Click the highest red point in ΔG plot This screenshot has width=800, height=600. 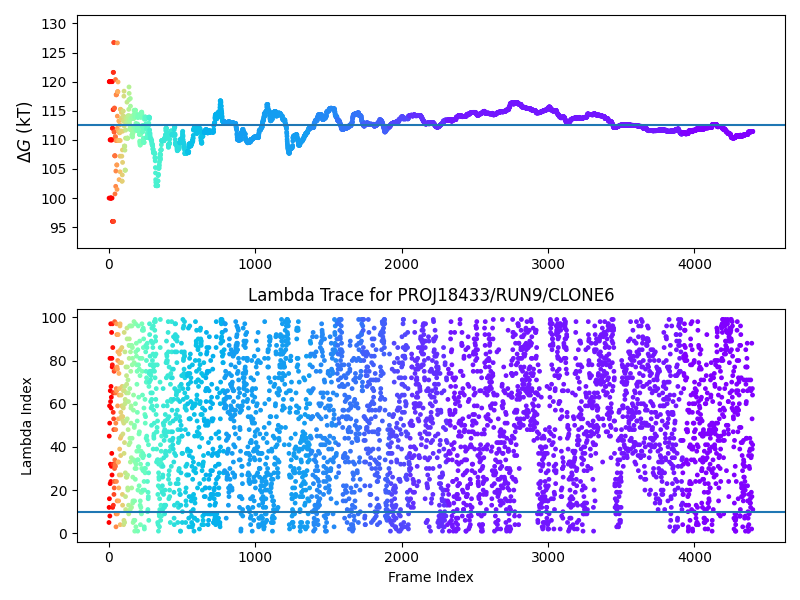[x=113, y=42]
